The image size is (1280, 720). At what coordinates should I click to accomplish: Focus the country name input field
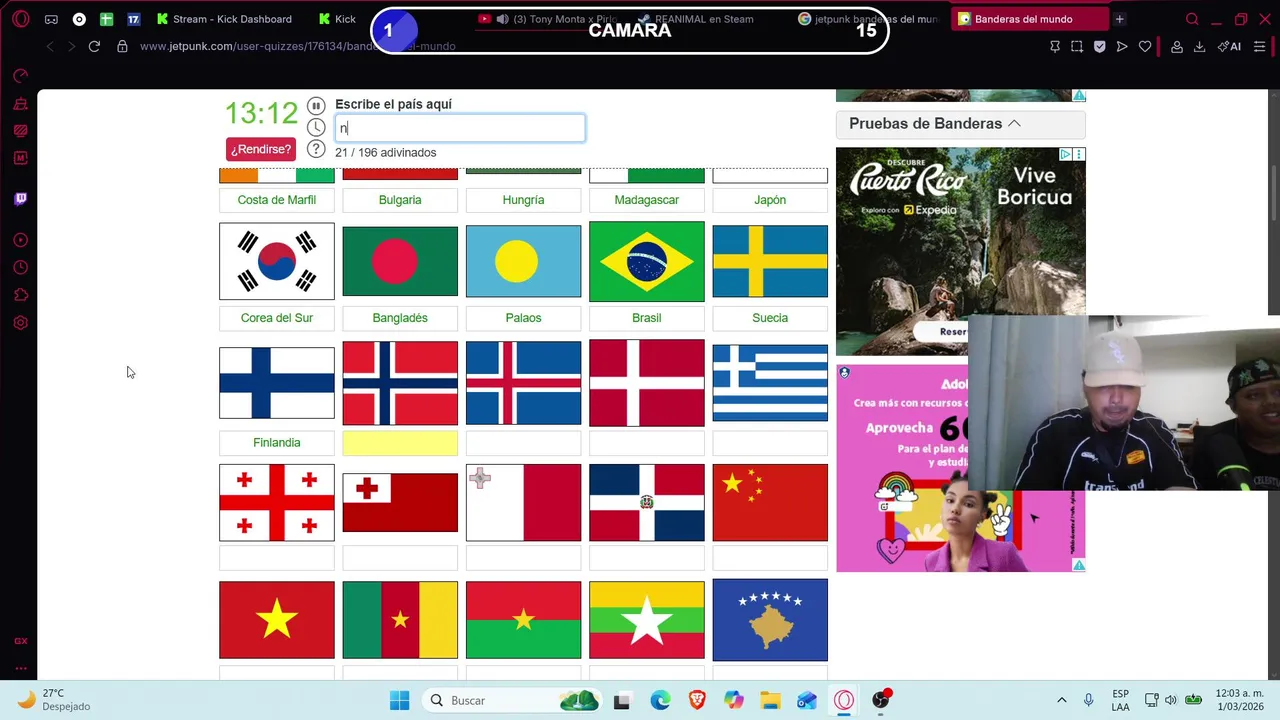tap(460, 128)
